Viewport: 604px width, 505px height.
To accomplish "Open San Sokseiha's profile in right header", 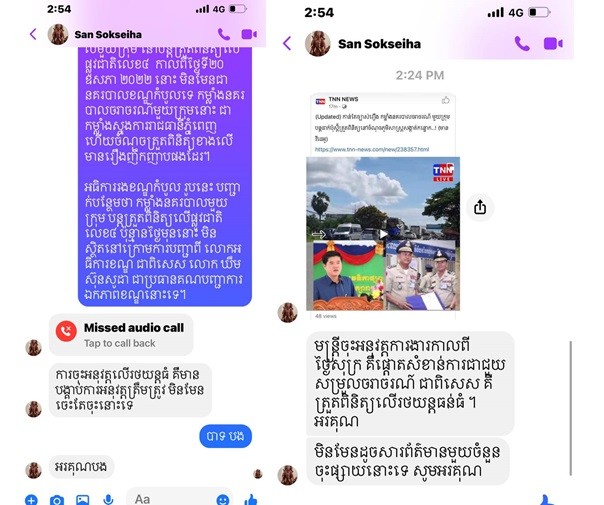I will pyautogui.click(x=379, y=44).
